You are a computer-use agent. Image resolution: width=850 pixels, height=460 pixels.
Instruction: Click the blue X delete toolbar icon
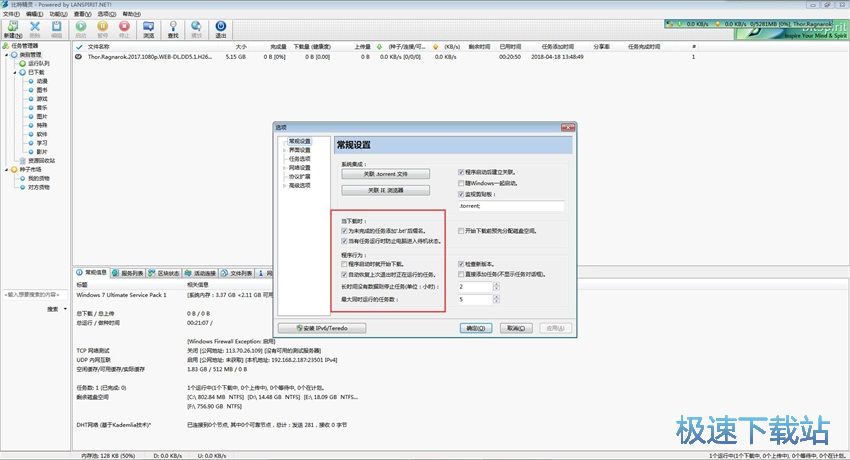35,29
